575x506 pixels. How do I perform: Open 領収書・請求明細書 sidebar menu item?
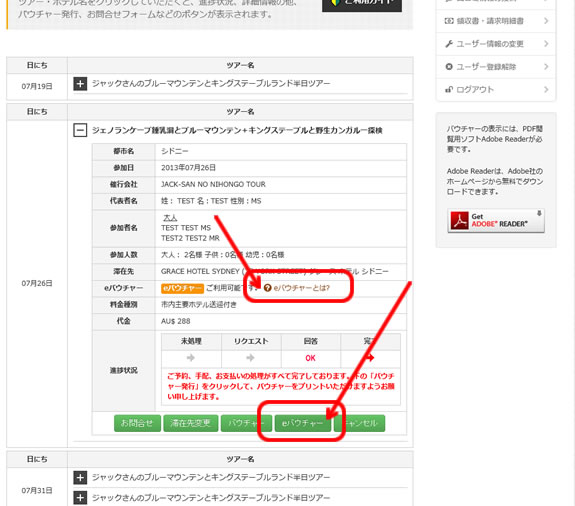click(496, 21)
